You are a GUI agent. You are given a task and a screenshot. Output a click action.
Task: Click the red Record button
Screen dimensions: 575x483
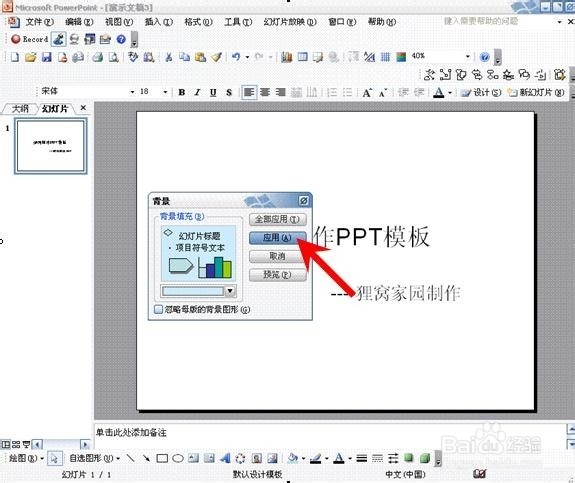(x=29, y=39)
